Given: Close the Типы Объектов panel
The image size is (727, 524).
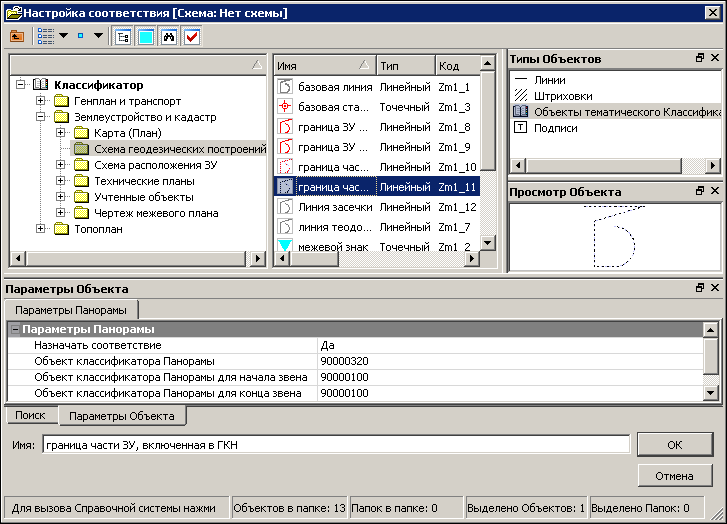Looking at the screenshot, I should (x=715, y=58).
